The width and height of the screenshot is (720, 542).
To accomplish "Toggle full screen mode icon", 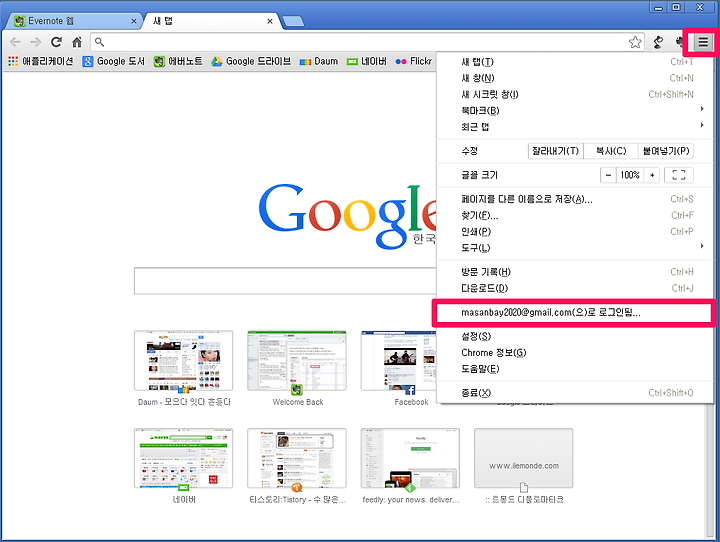I will click(x=679, y=175).
